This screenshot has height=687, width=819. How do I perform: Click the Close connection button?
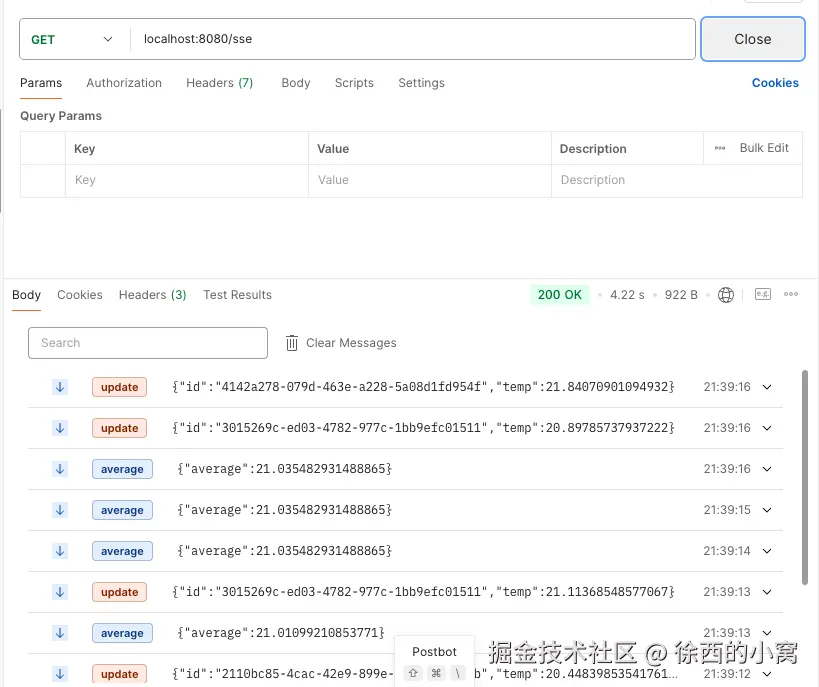point(752,39)
